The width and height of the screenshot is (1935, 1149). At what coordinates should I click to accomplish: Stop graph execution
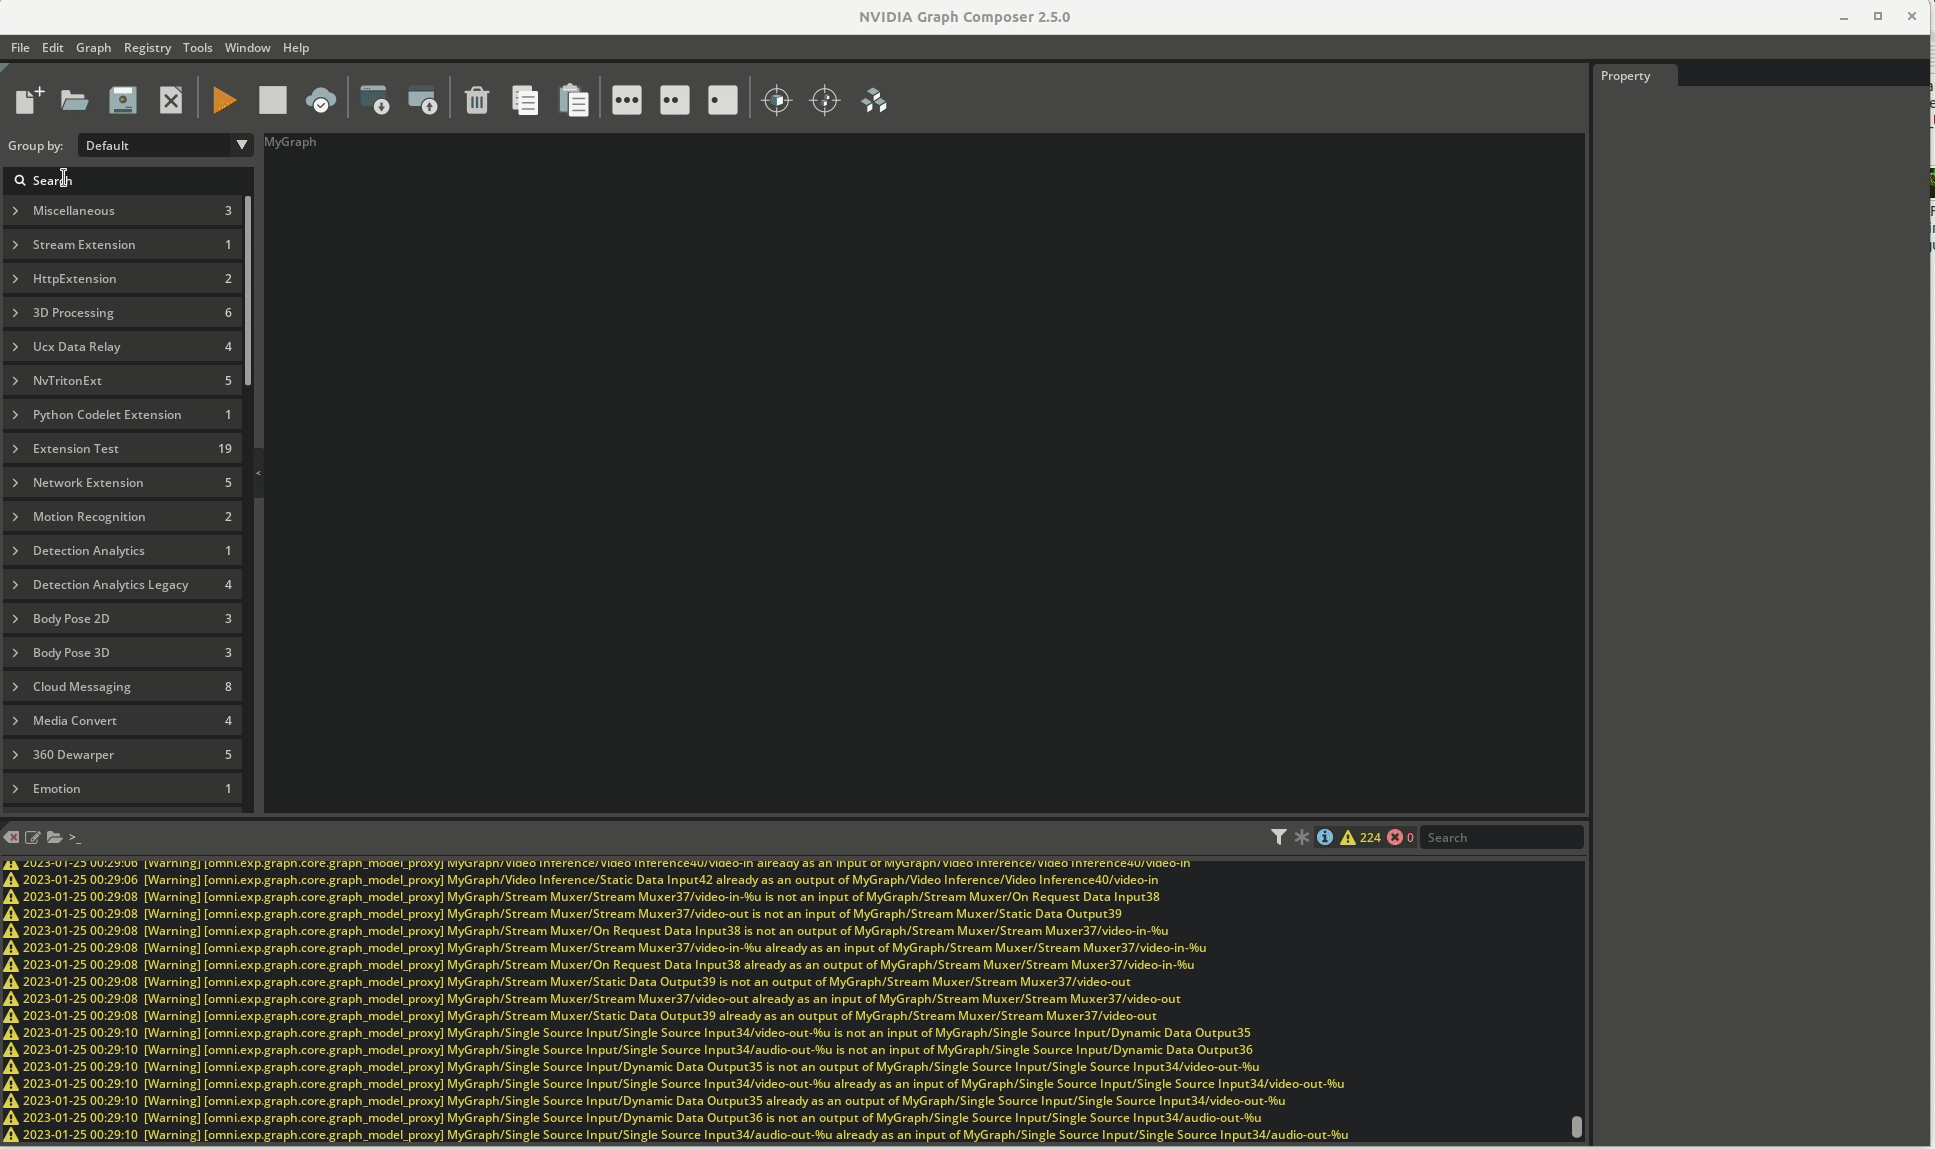272,100
